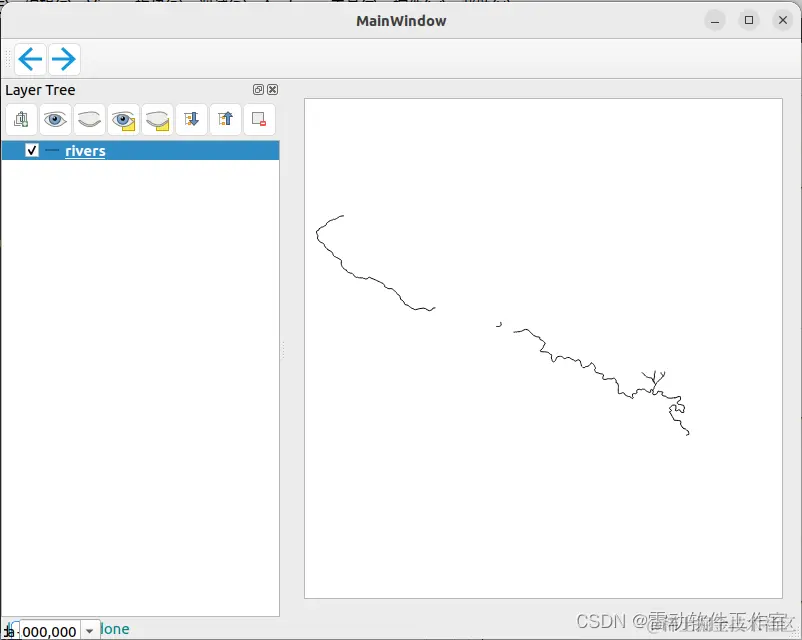Go to the next map extent with the forward arrow
This screenshot has width=802, height=640.
(x=64, y=59)
